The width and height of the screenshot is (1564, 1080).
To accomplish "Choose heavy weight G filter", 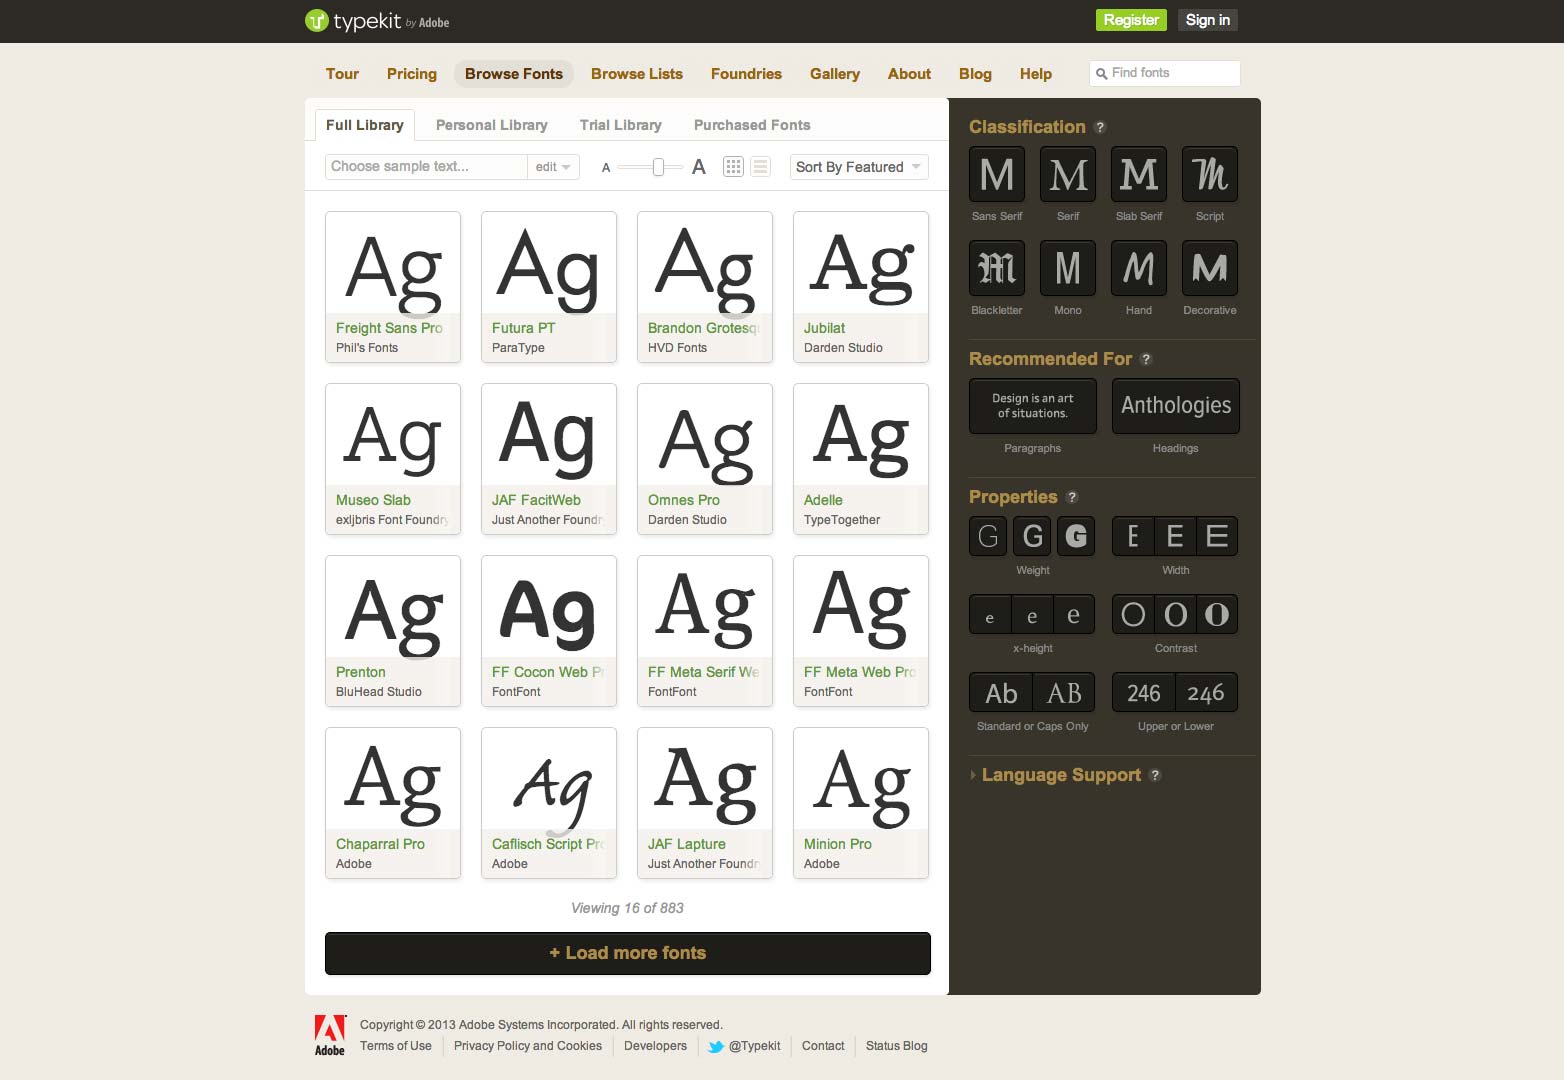I will coord(1075,536).
